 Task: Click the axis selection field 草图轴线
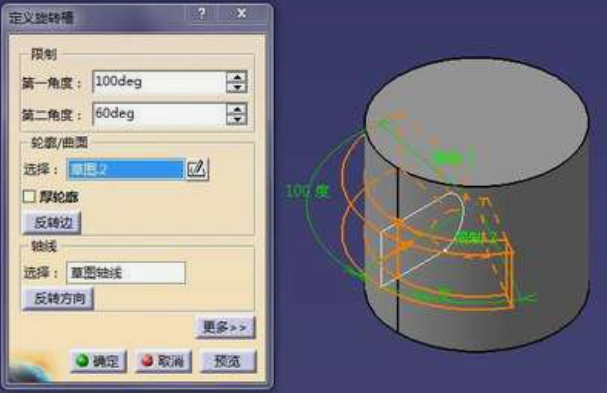tap(126, 273)
